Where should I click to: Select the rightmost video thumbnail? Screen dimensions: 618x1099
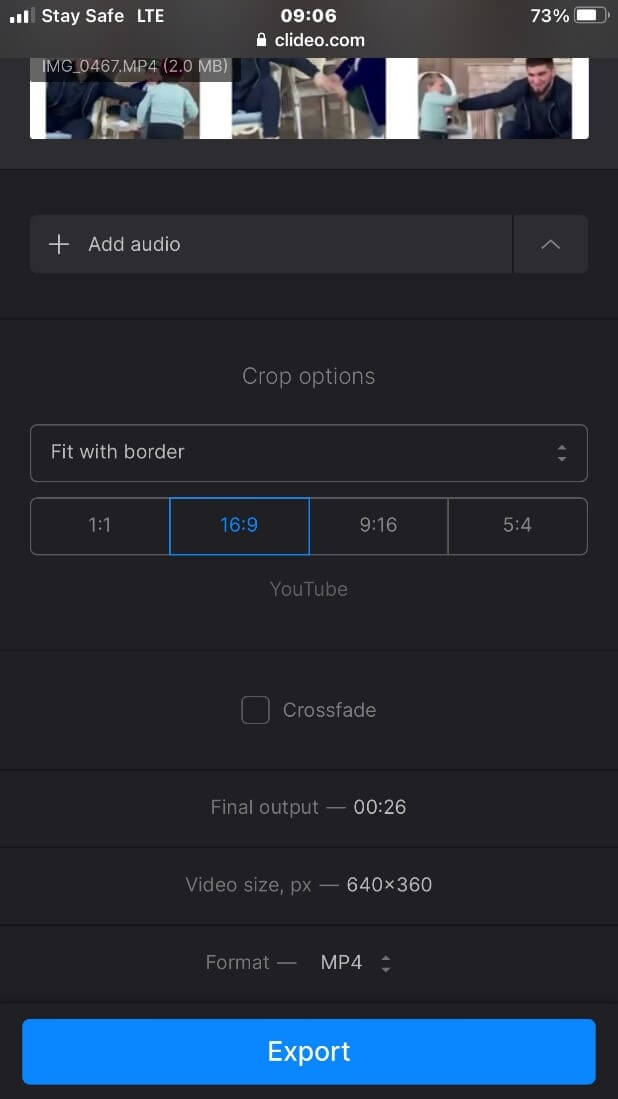pyautogui.click(x=503, y=98)
